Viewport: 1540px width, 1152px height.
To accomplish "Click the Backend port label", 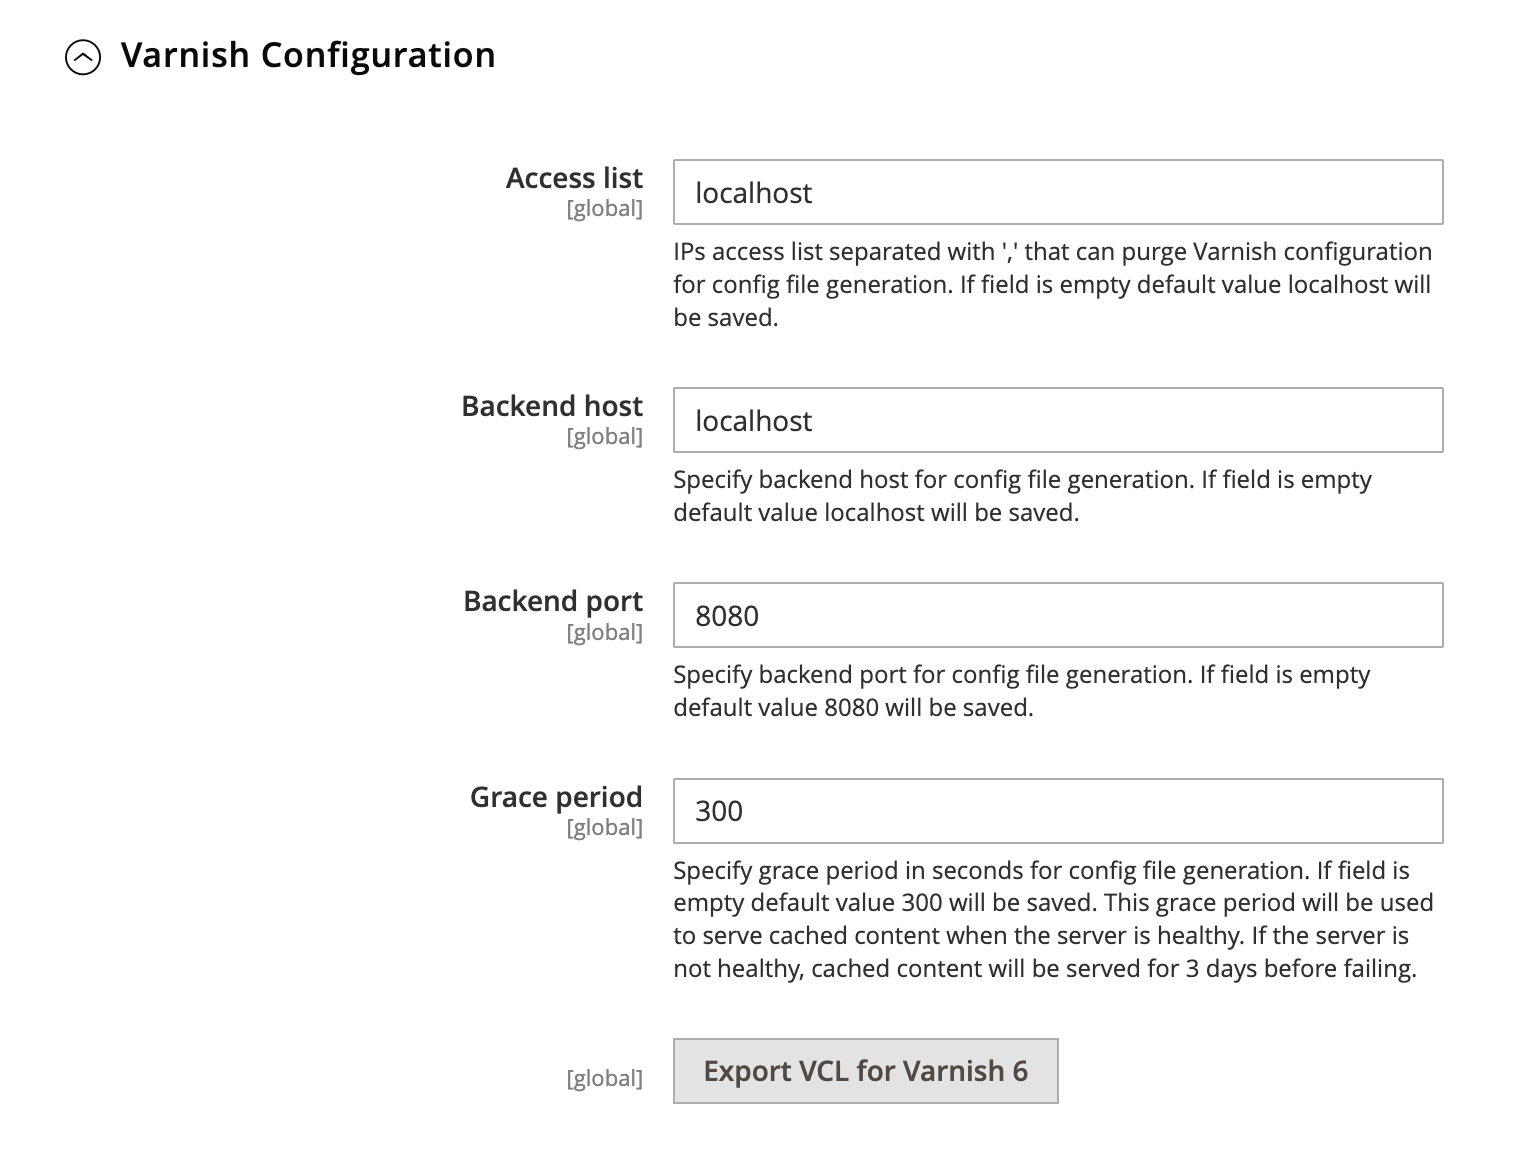I will [x=551, y=601].
